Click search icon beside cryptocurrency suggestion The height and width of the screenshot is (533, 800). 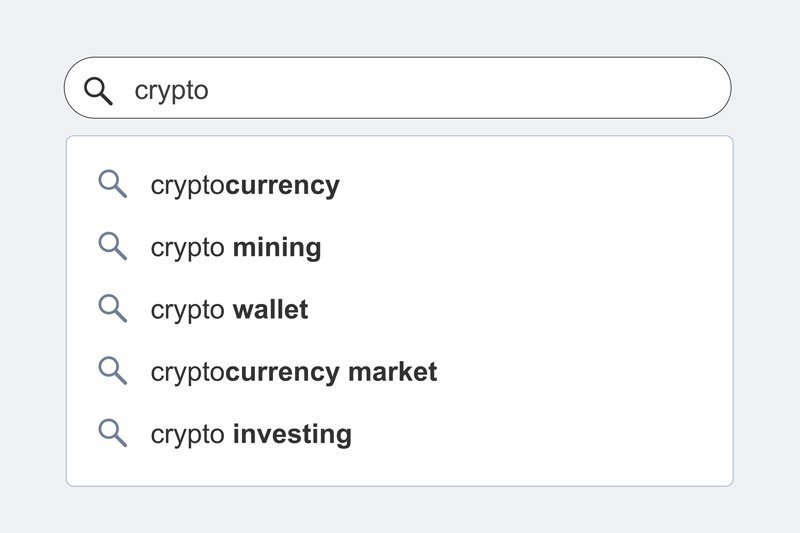click(112, 184)
